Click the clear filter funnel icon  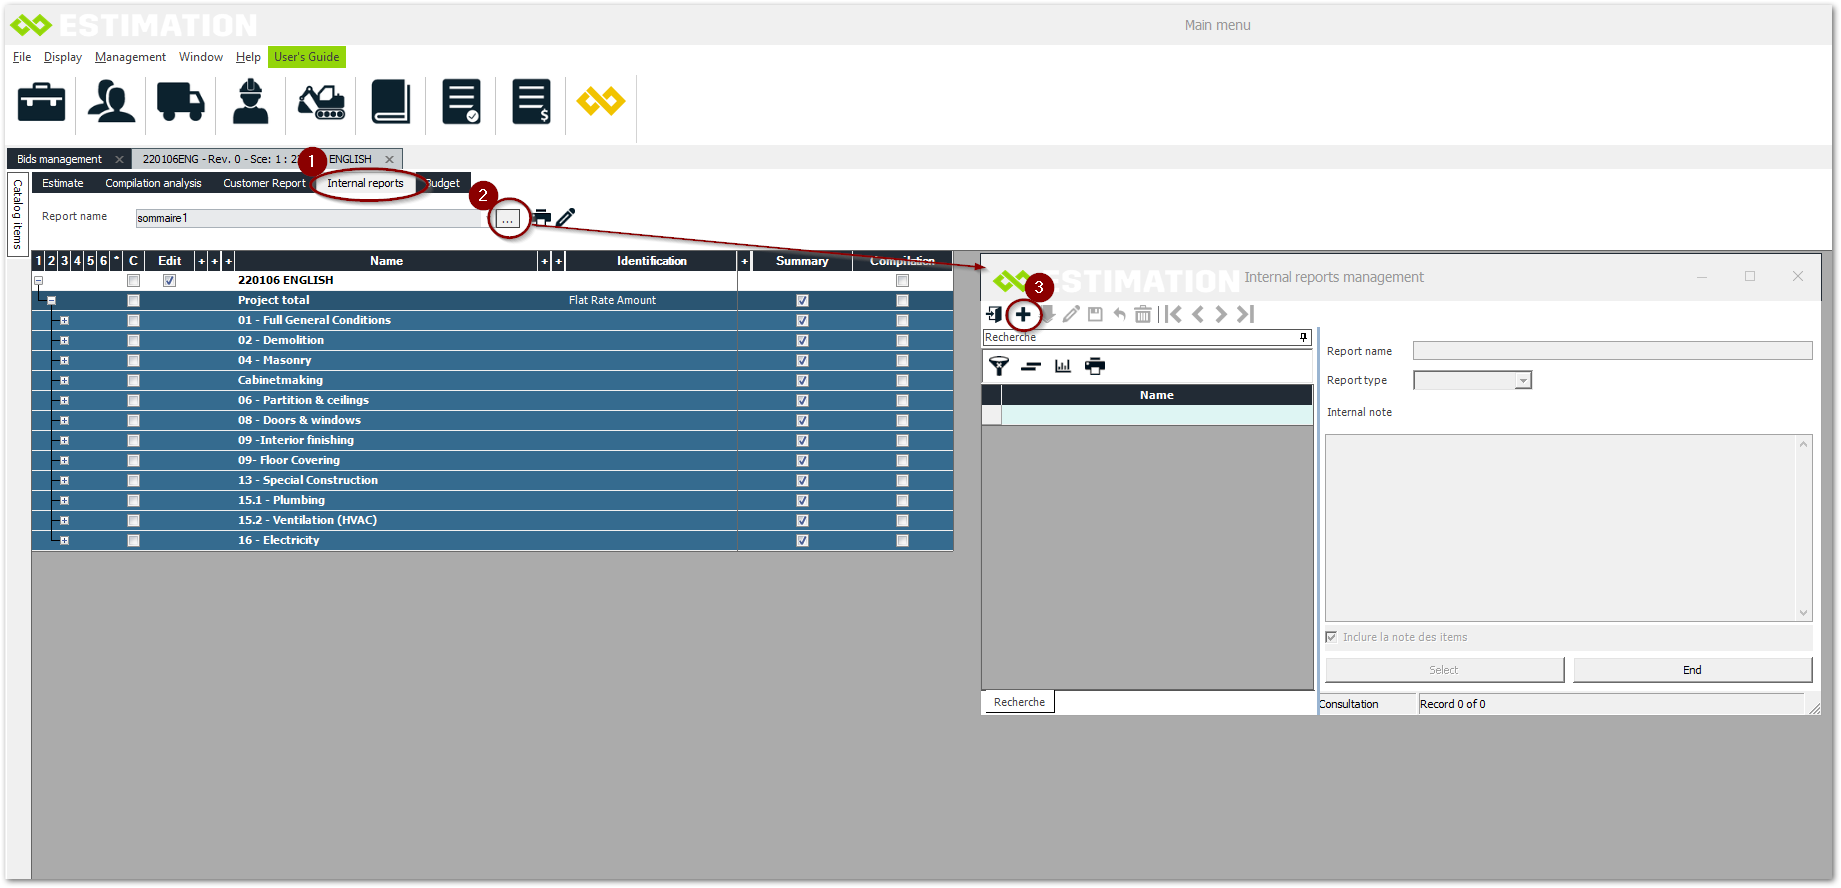[x=998, y=366]
